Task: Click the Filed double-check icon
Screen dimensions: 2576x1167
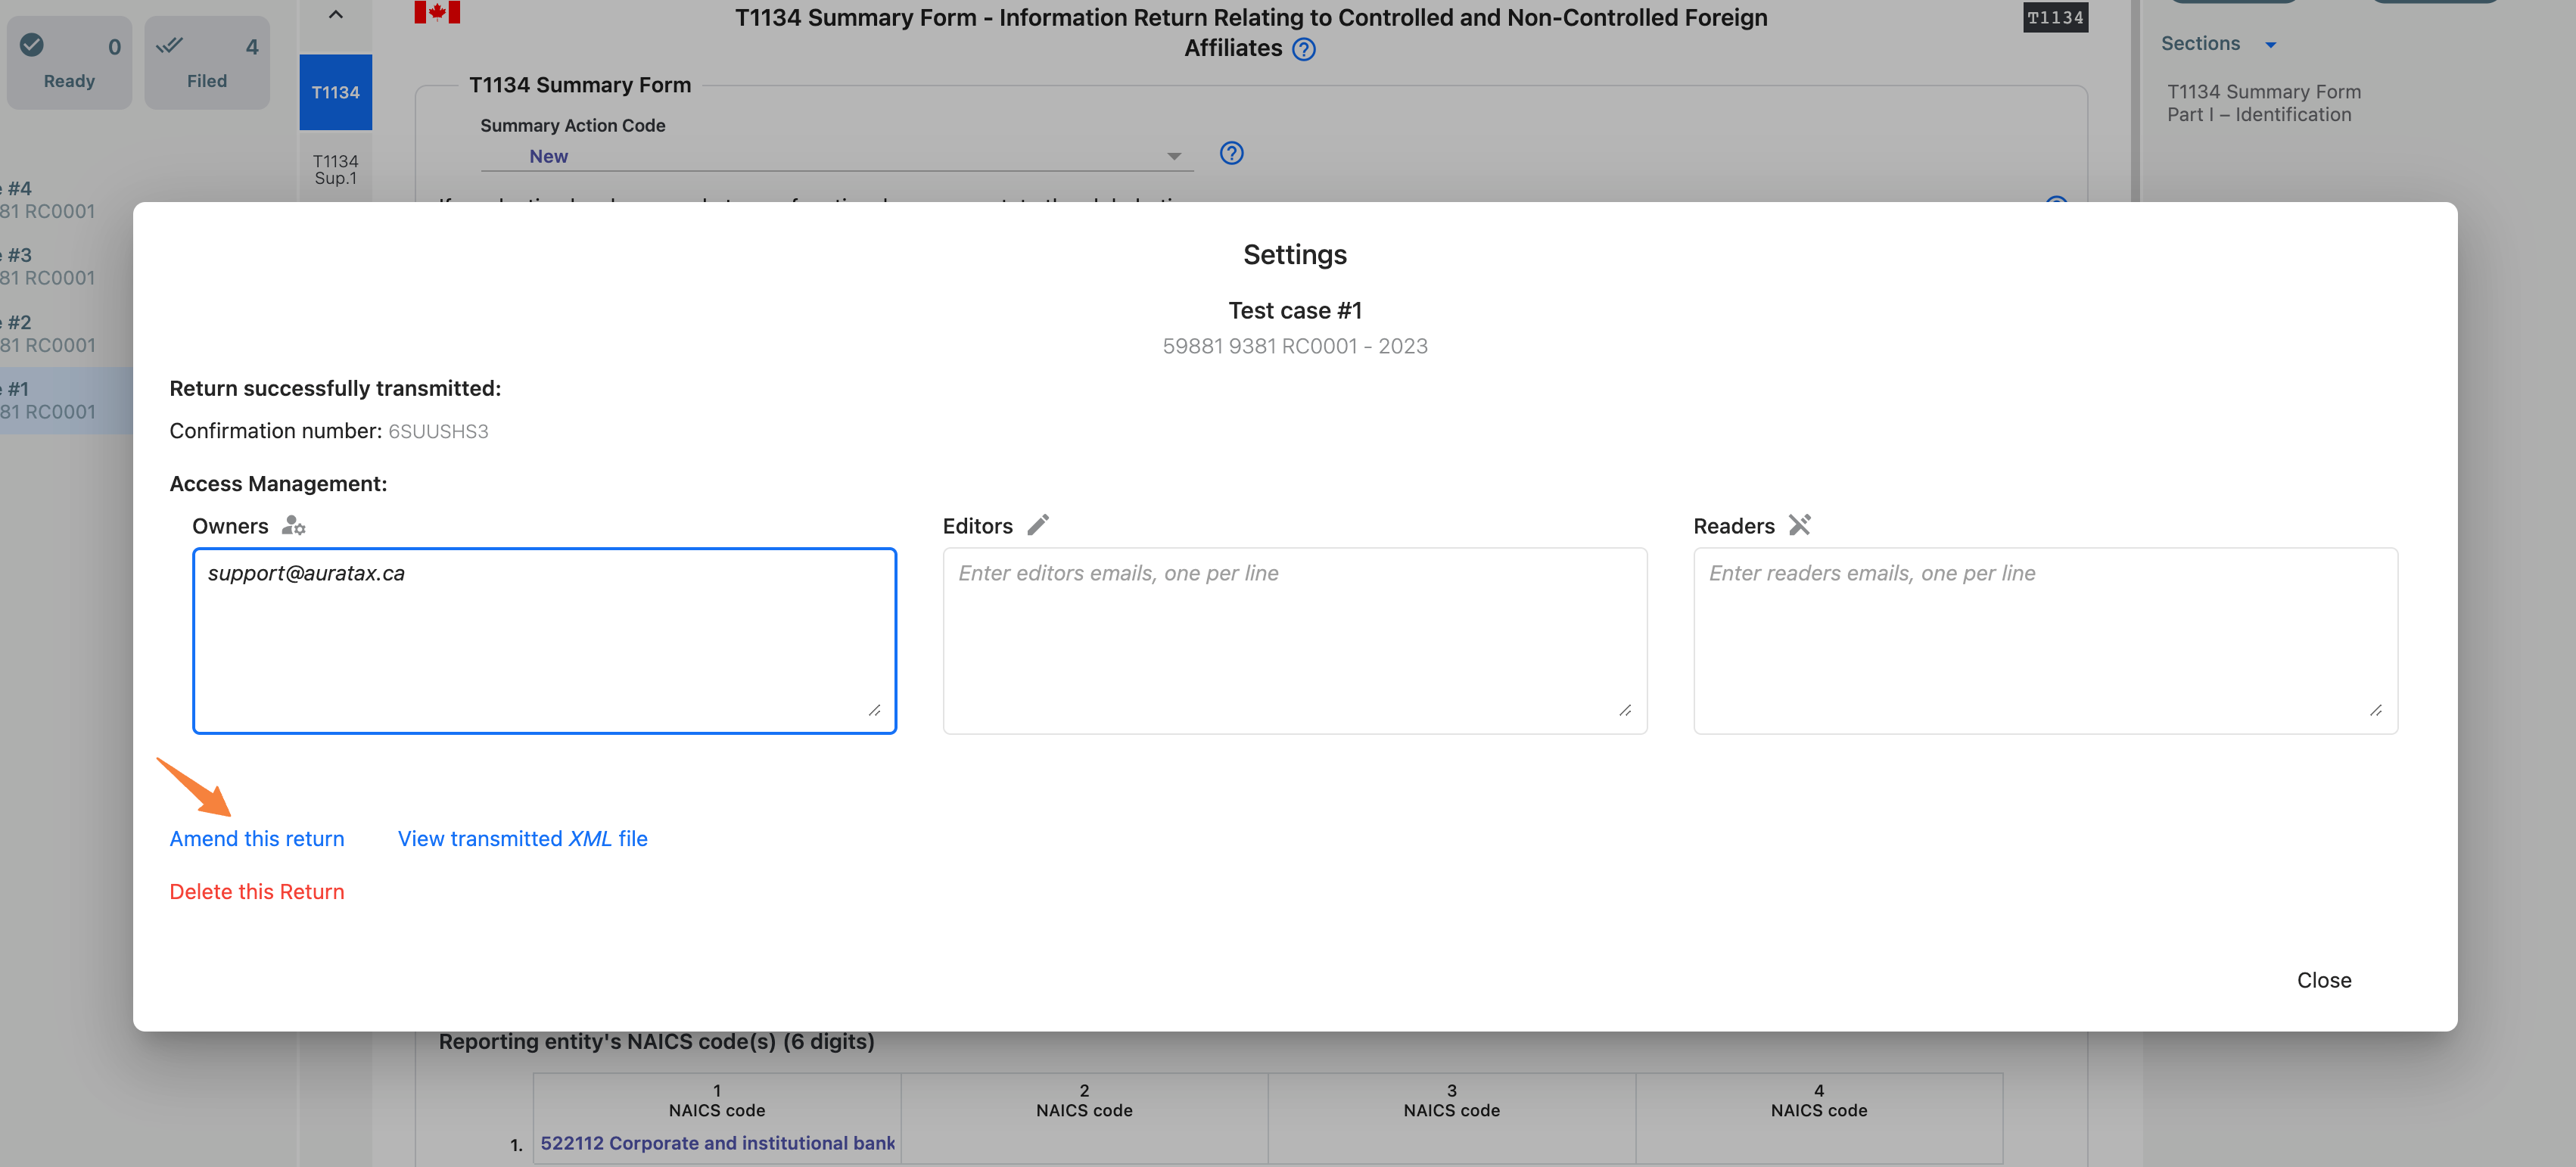Action: coord(169,45)
